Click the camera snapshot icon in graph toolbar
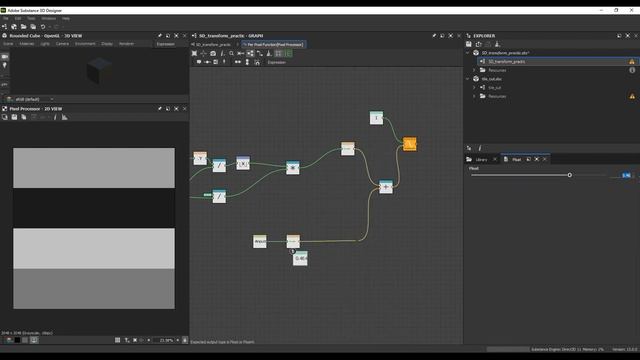The width and height of the screenshot is (640, 360). coord(213,53)
